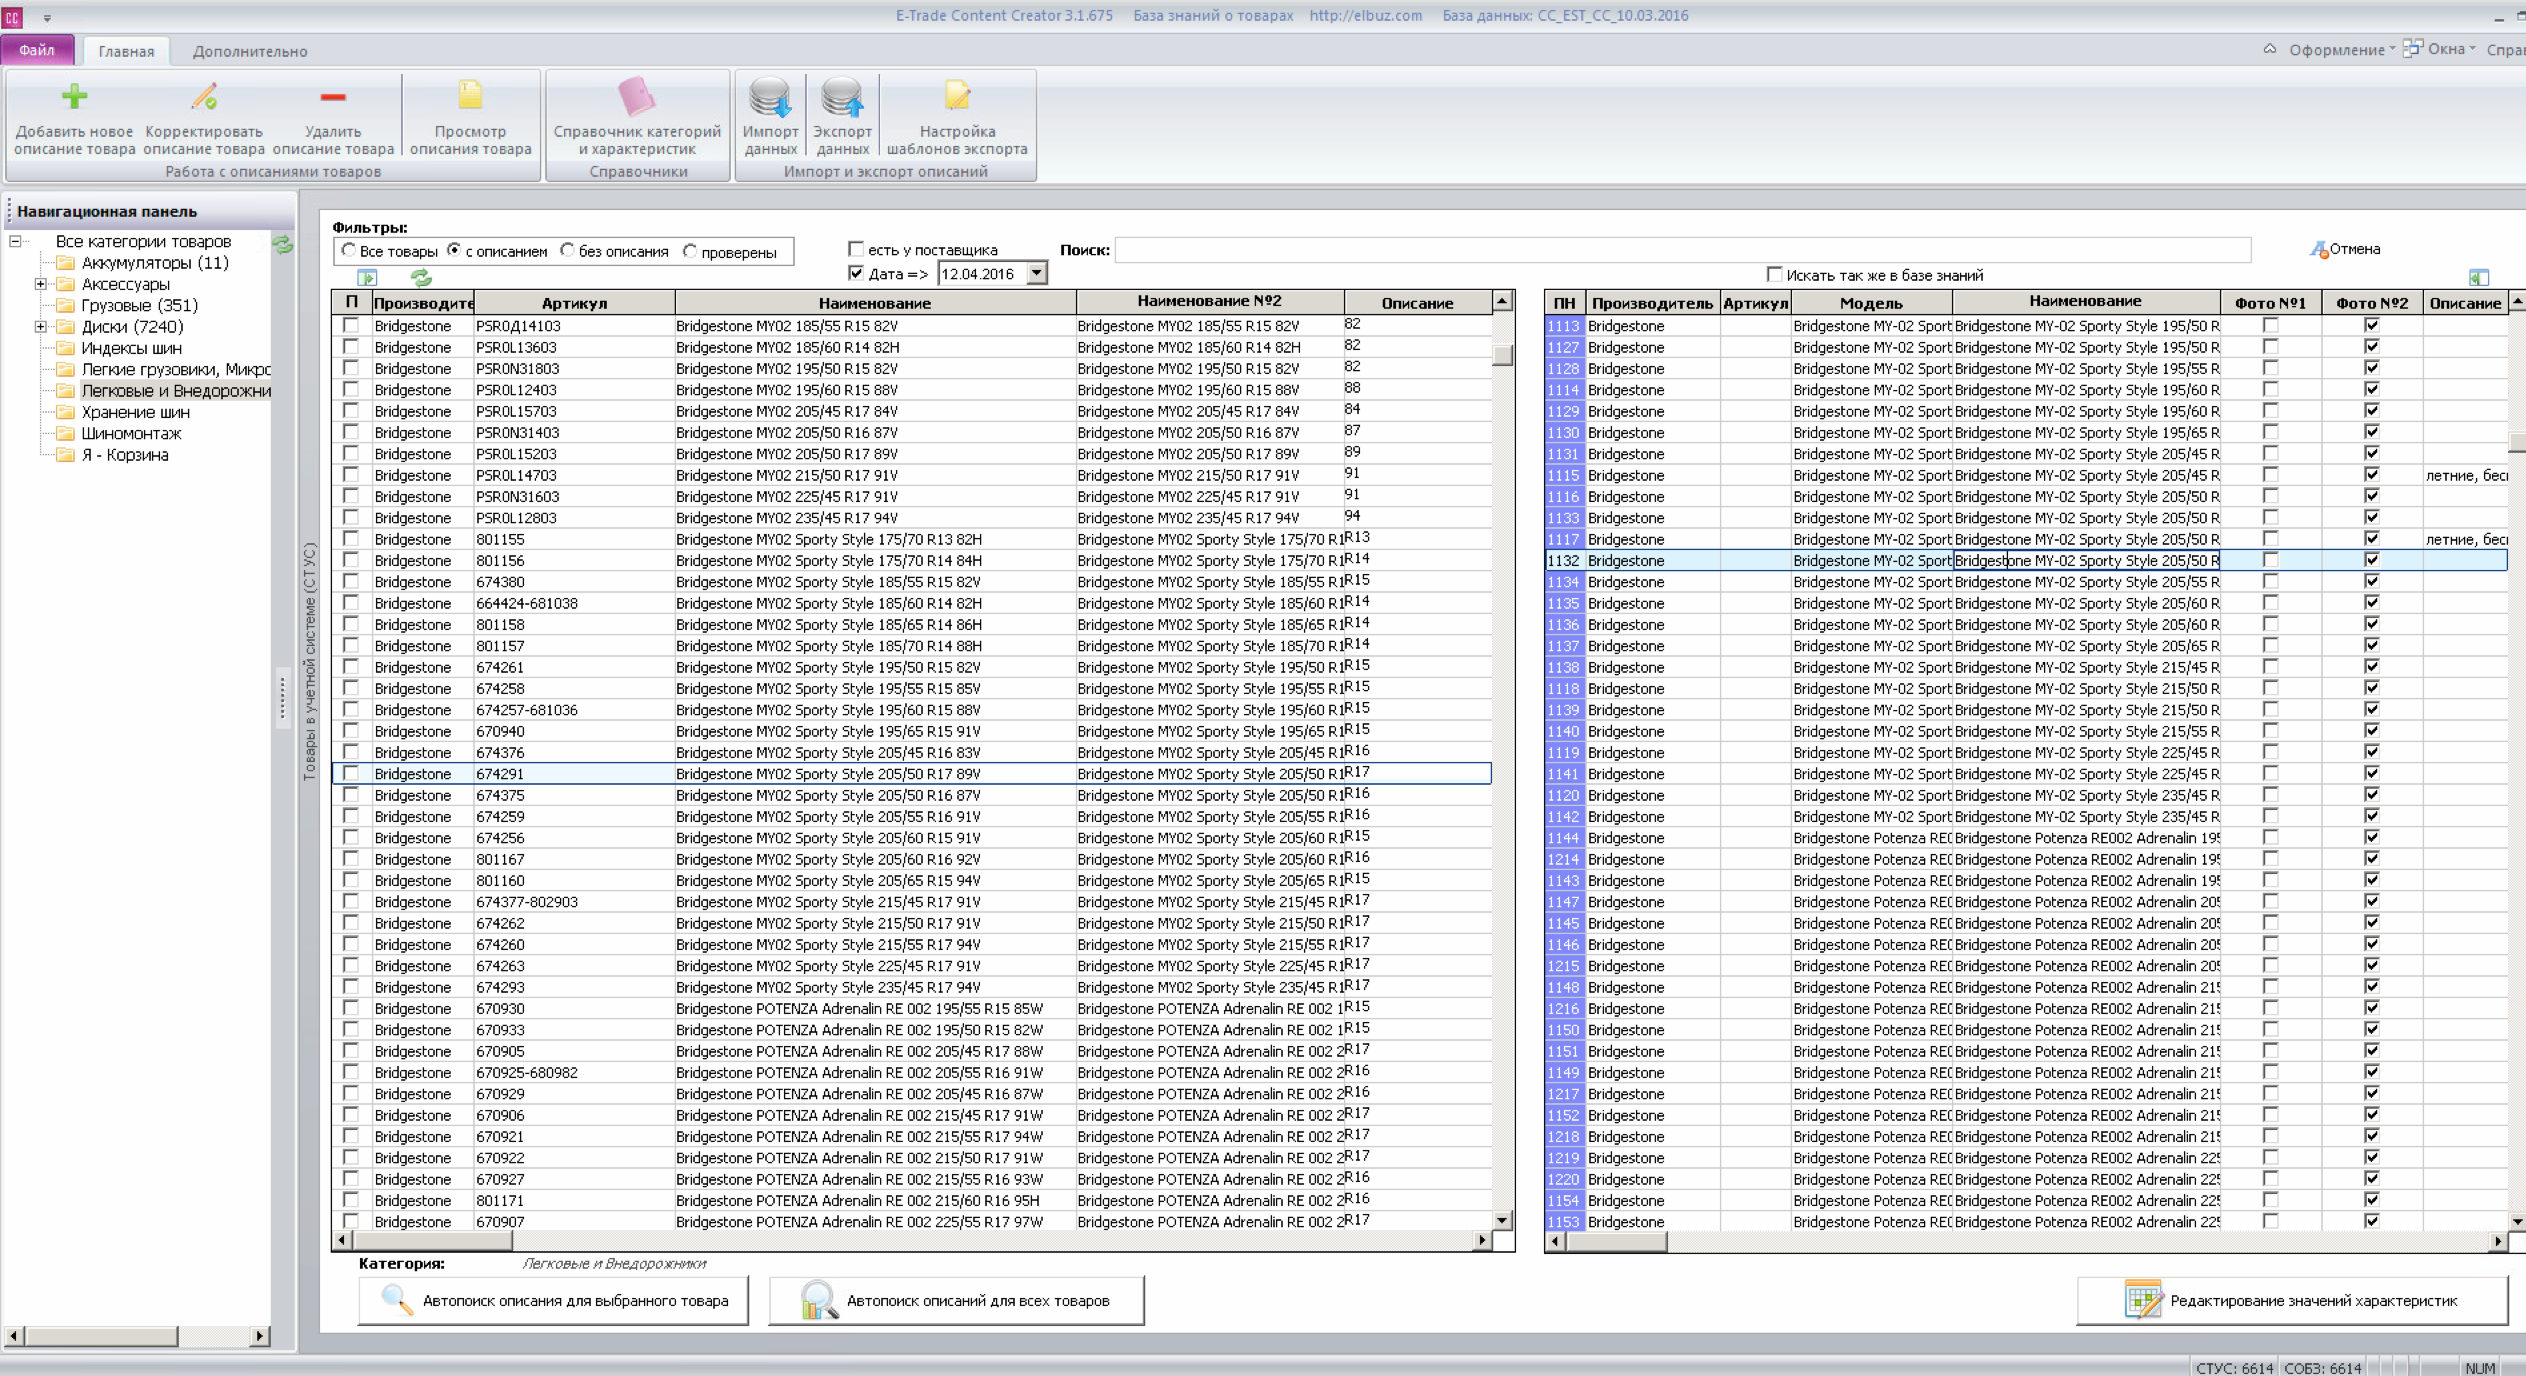Click the Import data database icon
Image resolution: width=2526 pixels, height=1376 pixels.
point(770,97)
